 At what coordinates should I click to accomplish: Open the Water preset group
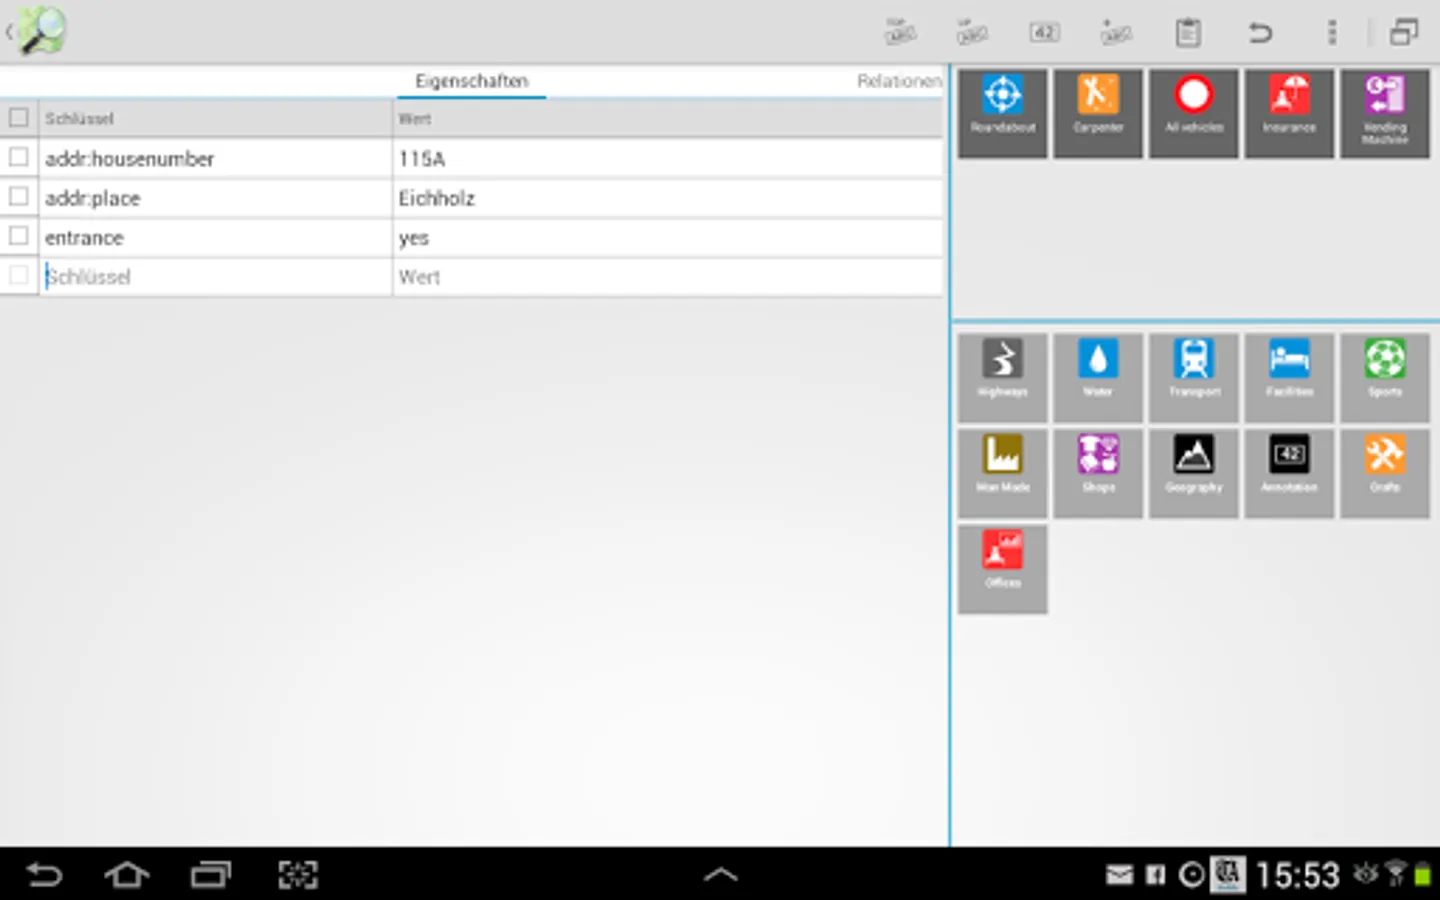(1098, 377)
